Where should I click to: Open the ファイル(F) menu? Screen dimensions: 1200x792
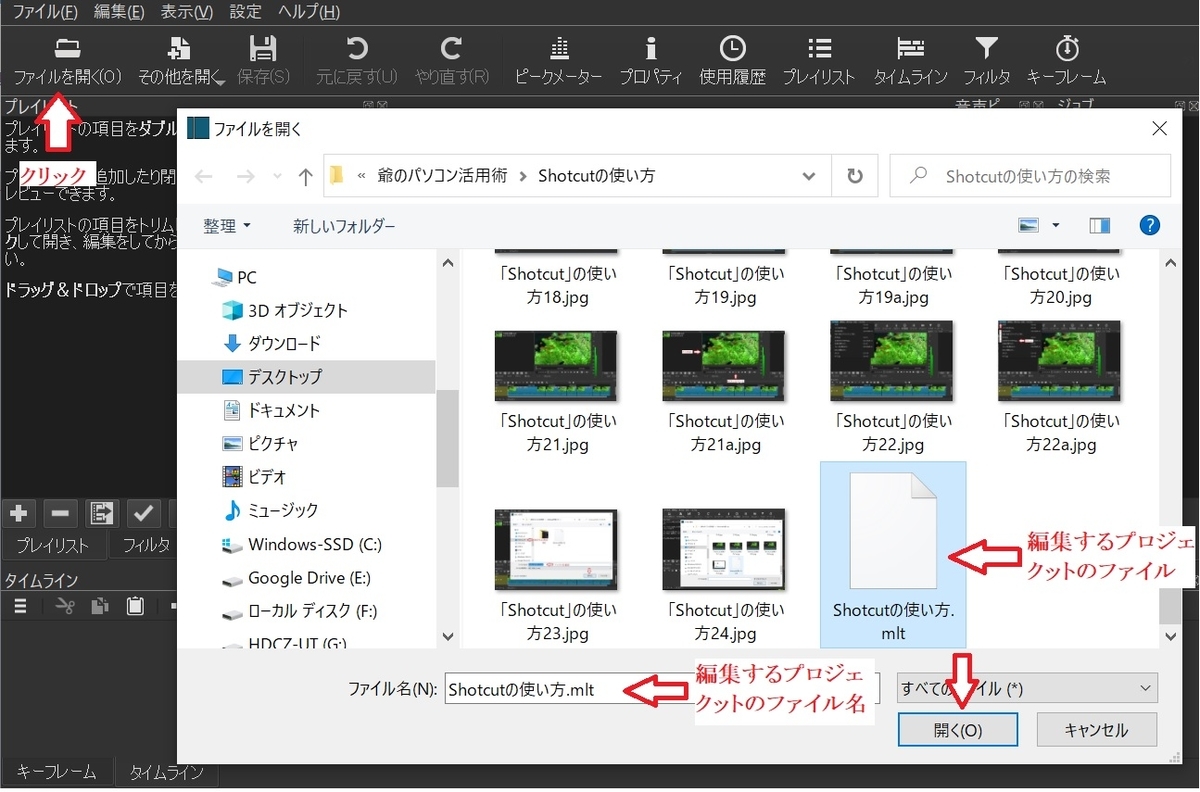tap(44, 12)
